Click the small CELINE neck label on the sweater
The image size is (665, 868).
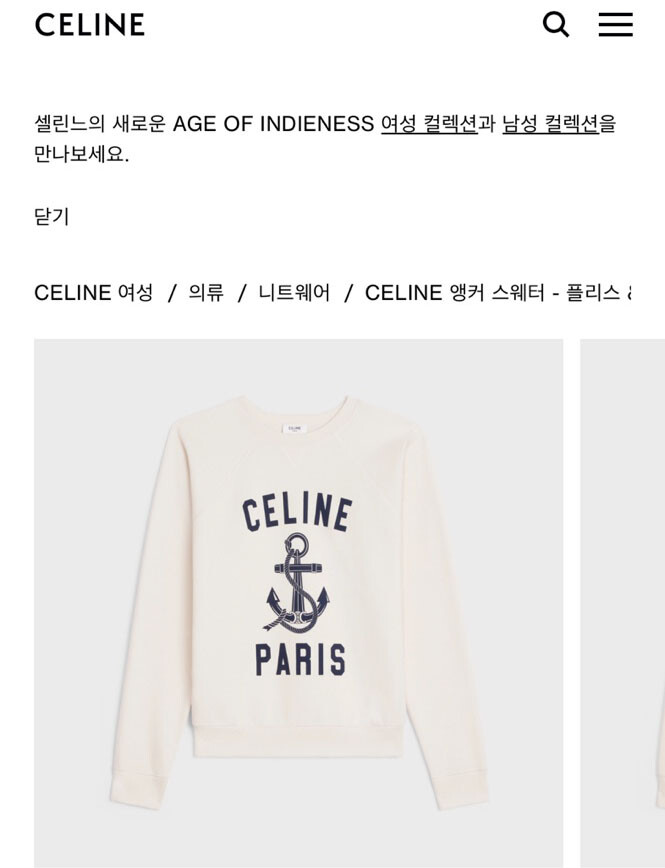(294, 428)
